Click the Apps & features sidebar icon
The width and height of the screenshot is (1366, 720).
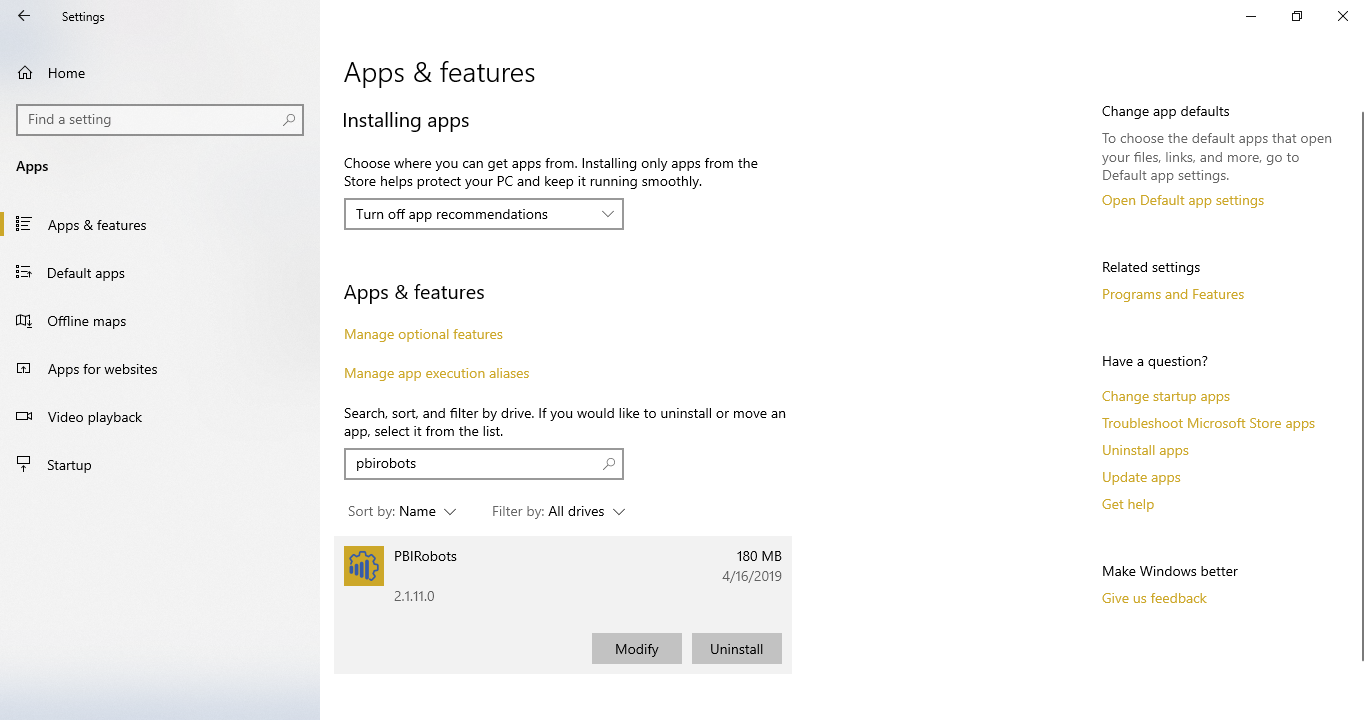(24, 224)
